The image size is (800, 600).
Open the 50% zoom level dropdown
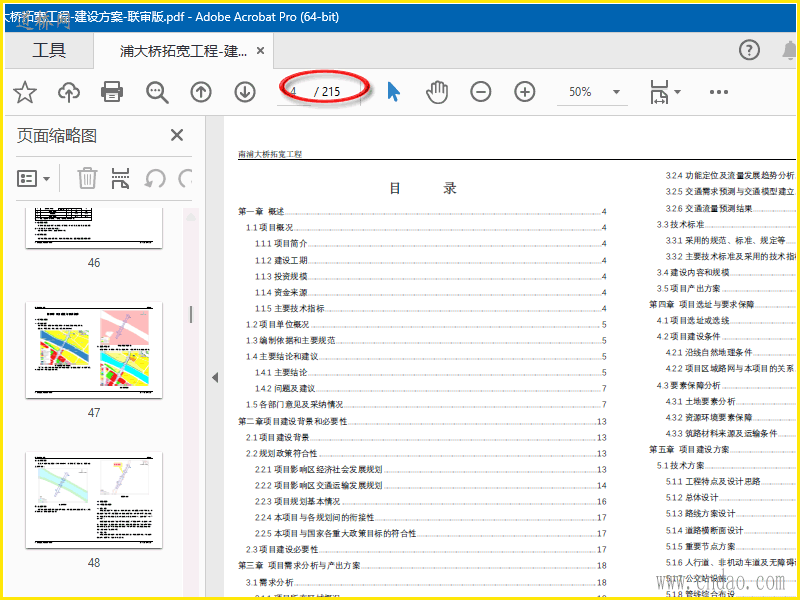click(596, 92)
